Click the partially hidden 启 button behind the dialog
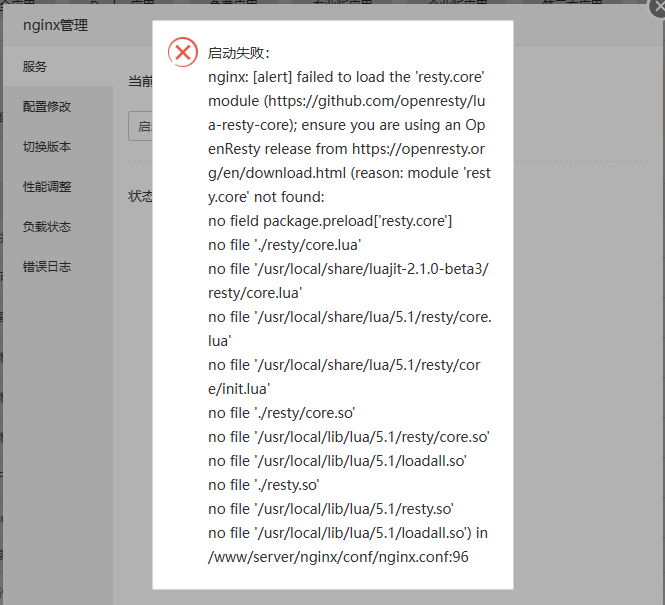Image resolution: width=665 pixels, height=605 pixels. [140, 126]
